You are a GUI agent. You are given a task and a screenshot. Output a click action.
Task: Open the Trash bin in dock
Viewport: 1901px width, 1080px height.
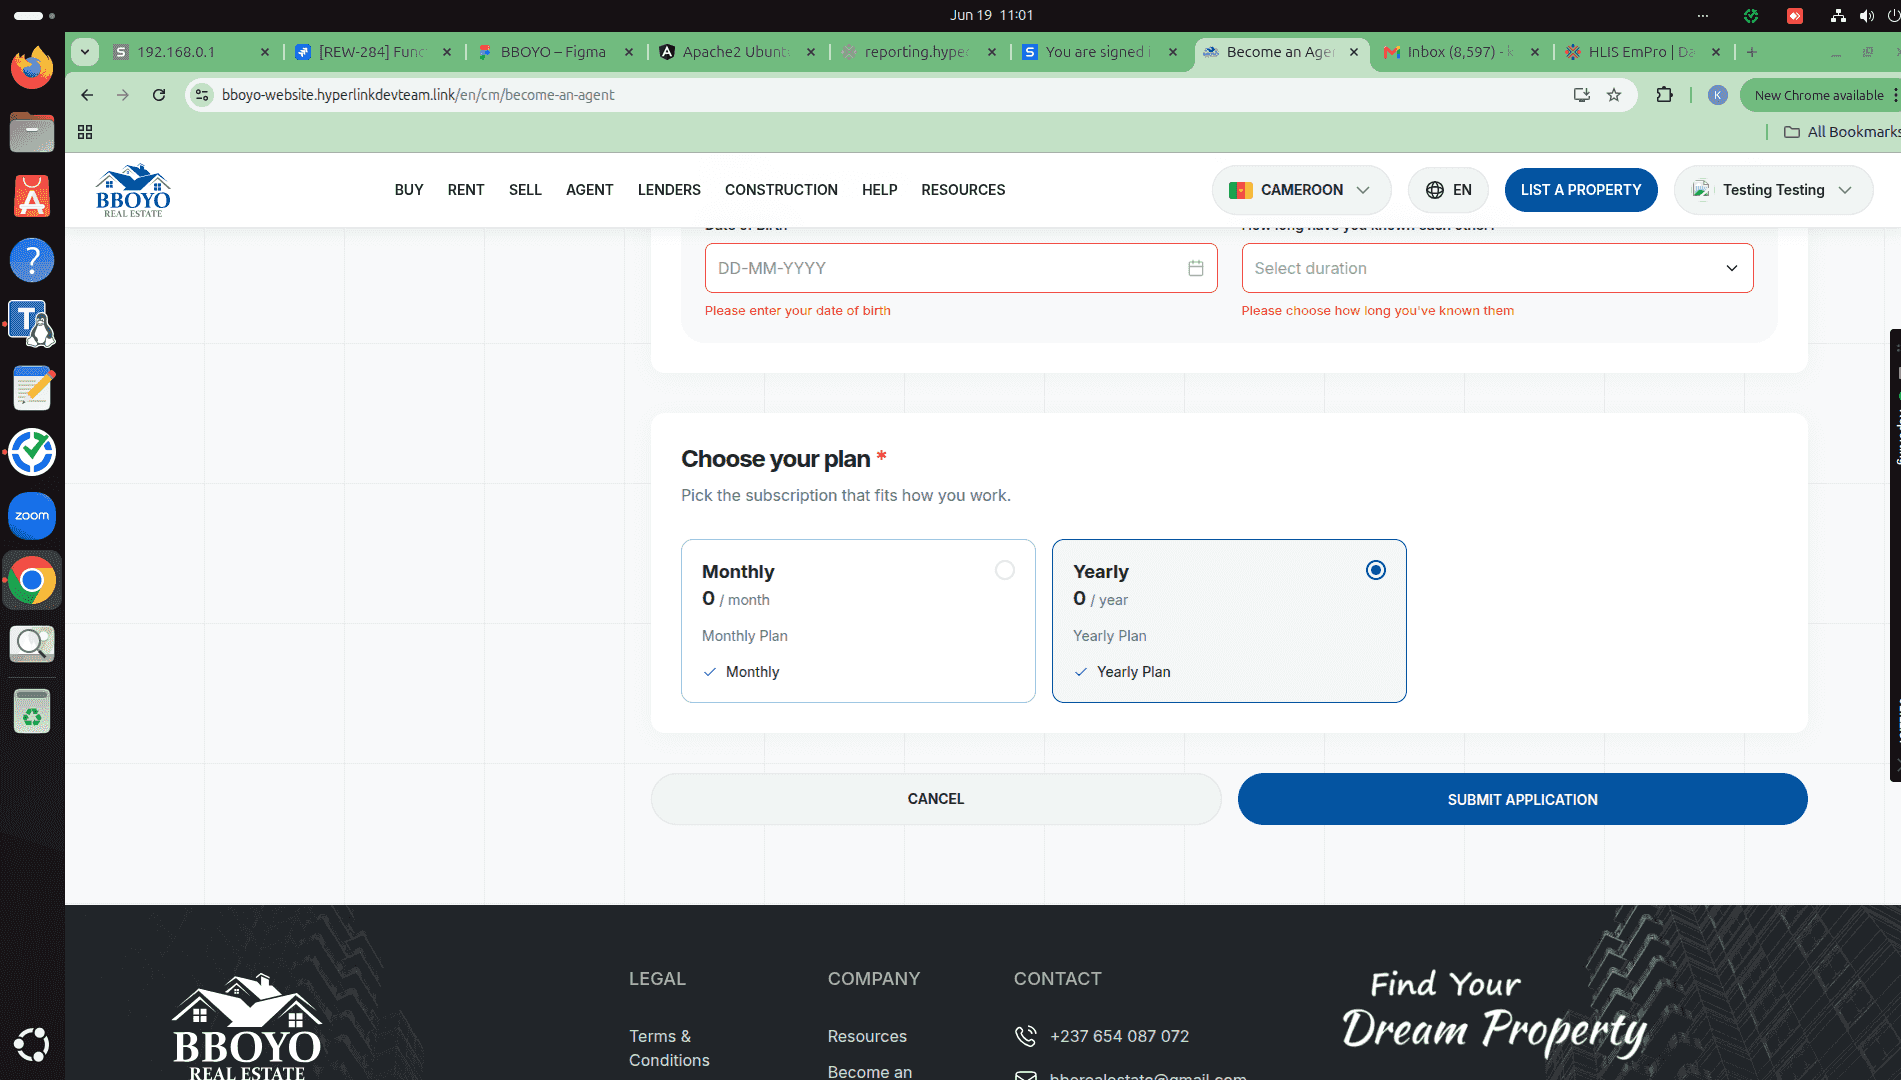(32, 710)
